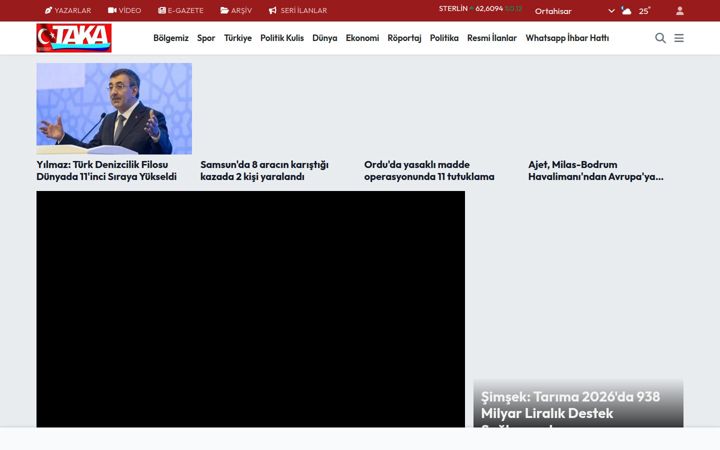This screenshot has height=450, width=720.
Task: Open the Yılmaz speech photo thumbnail
Action: coord(114,108)
